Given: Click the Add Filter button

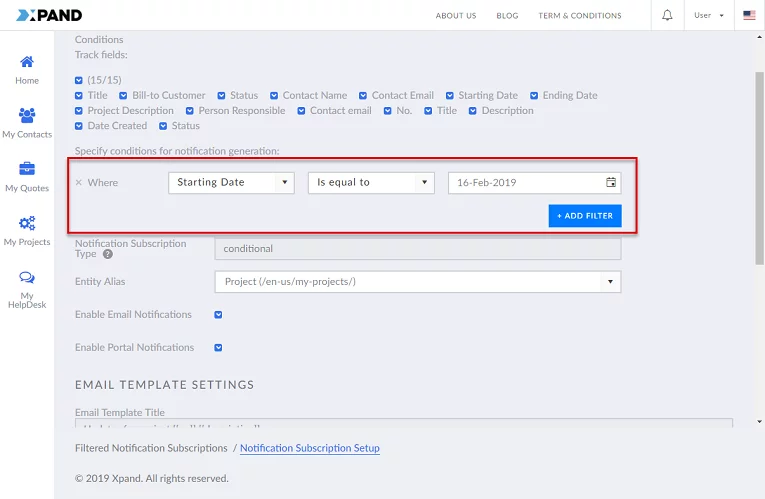Looking at the screenshot, I should 585,216.
